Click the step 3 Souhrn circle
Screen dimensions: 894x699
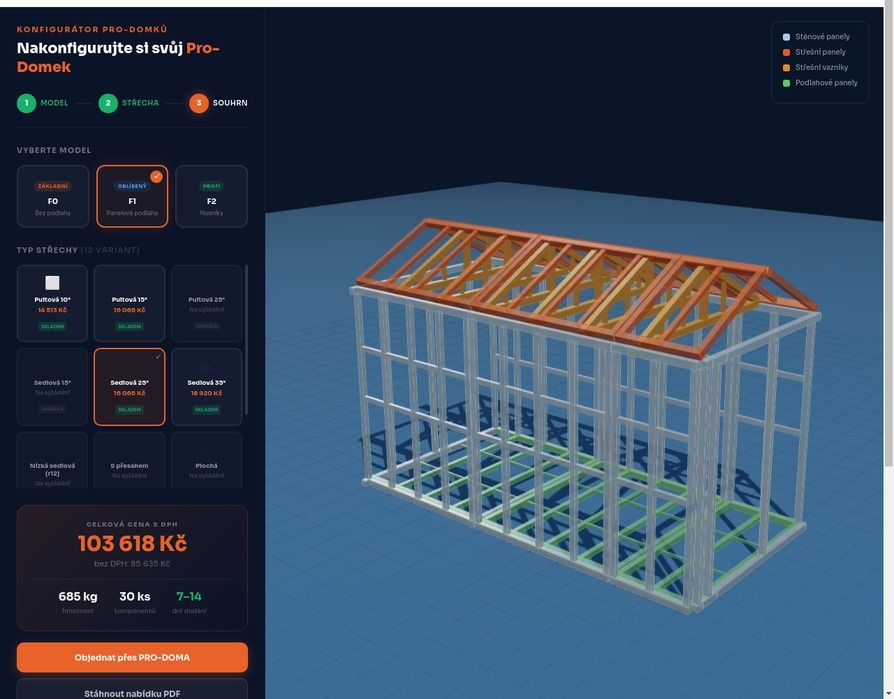point(199,103)
